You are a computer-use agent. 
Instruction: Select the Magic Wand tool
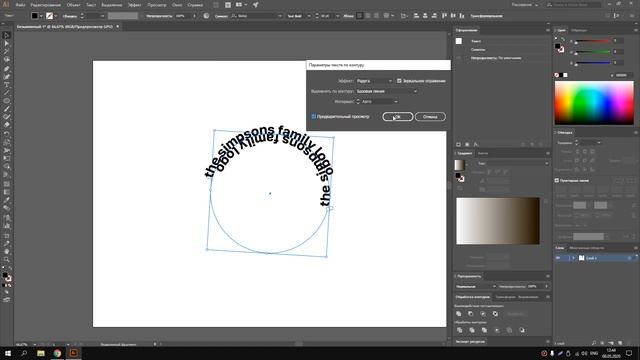[x=7, y=52]
